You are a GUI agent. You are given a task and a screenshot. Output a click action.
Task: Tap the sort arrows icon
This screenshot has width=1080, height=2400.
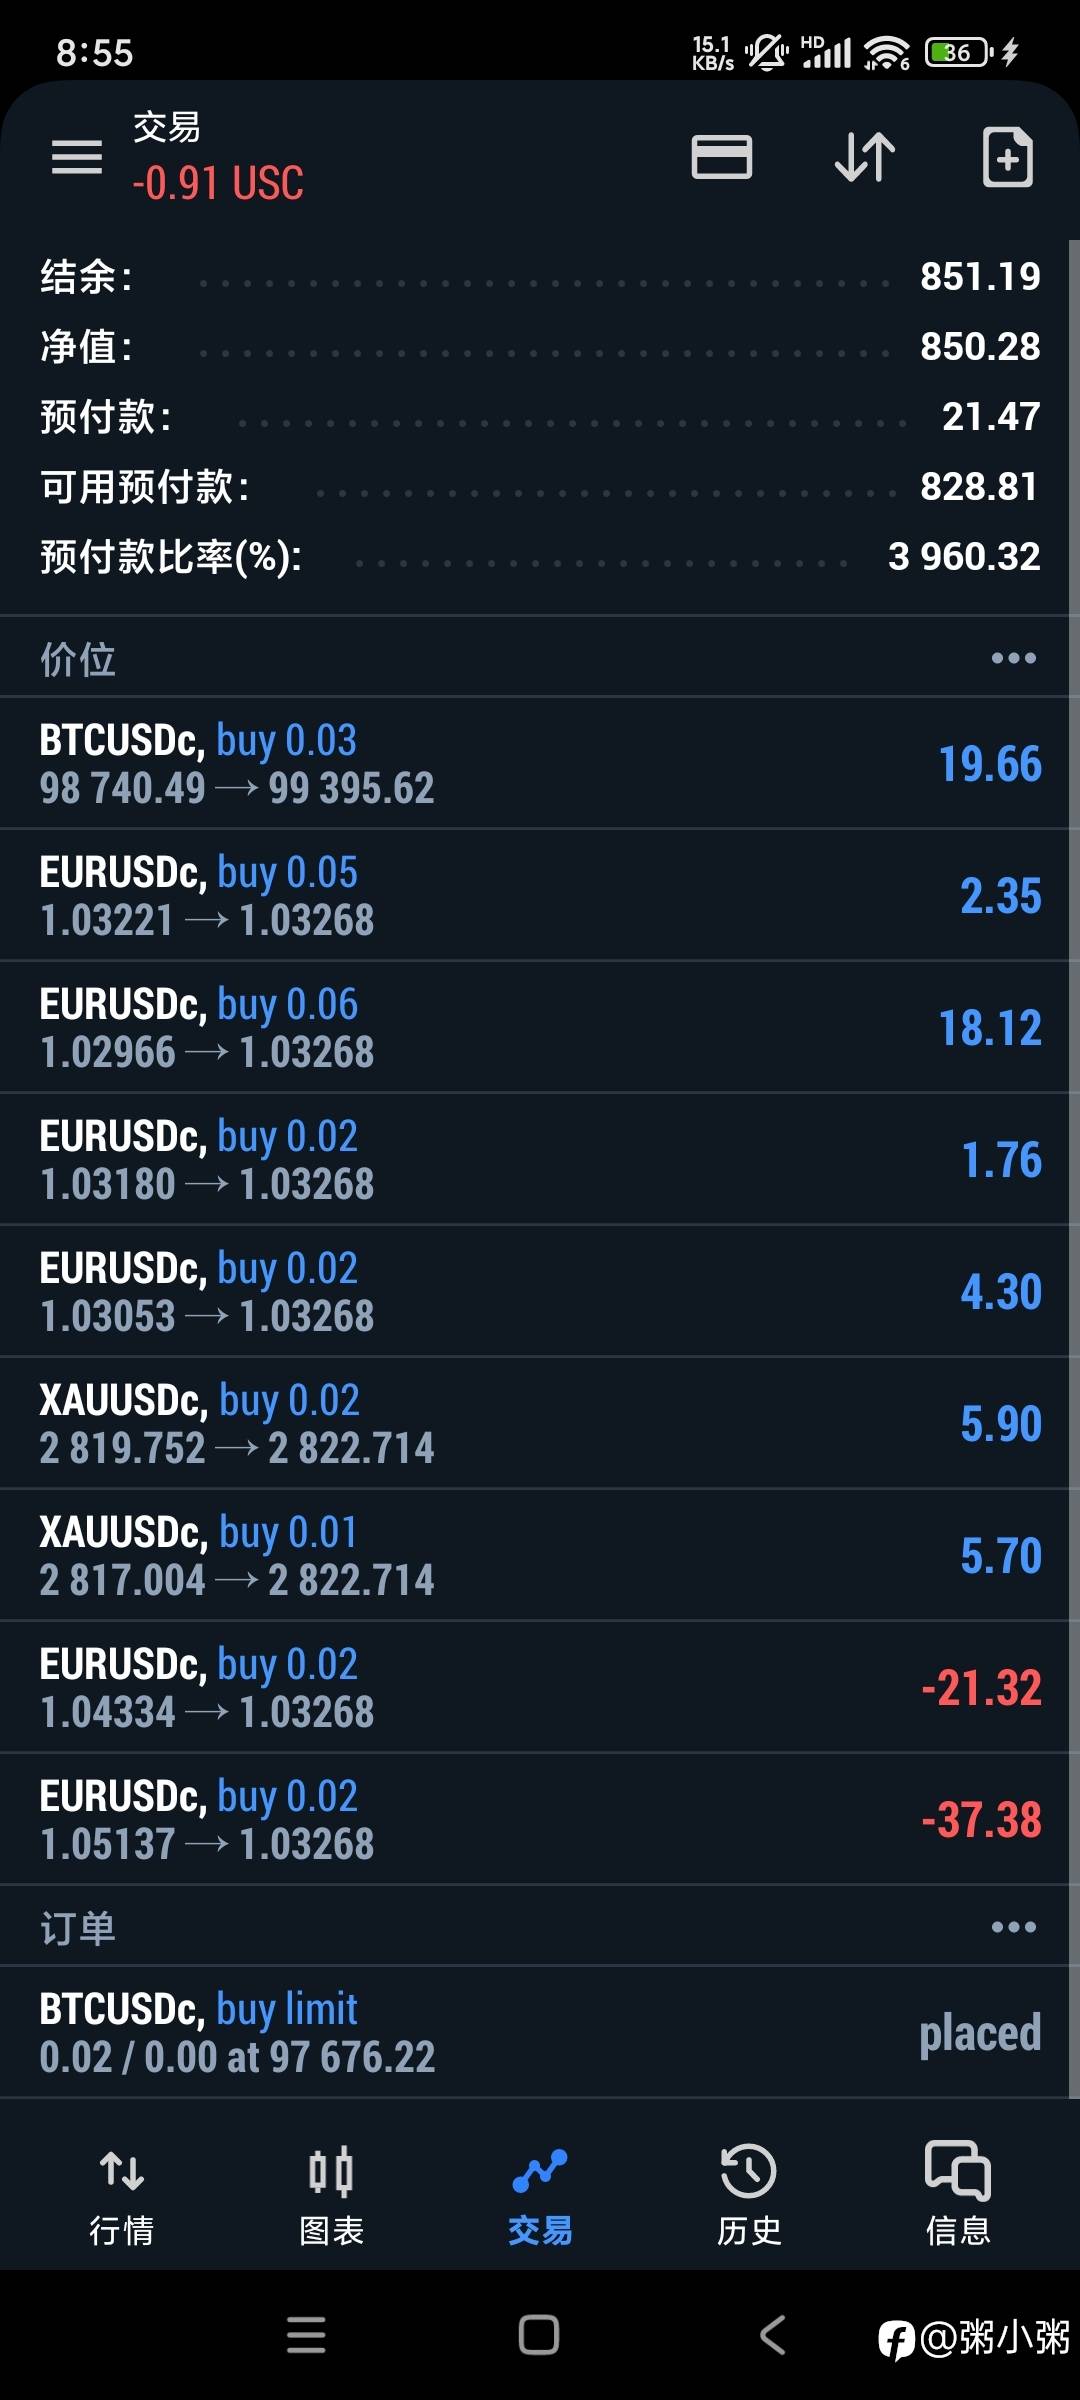tap(865, 157)
